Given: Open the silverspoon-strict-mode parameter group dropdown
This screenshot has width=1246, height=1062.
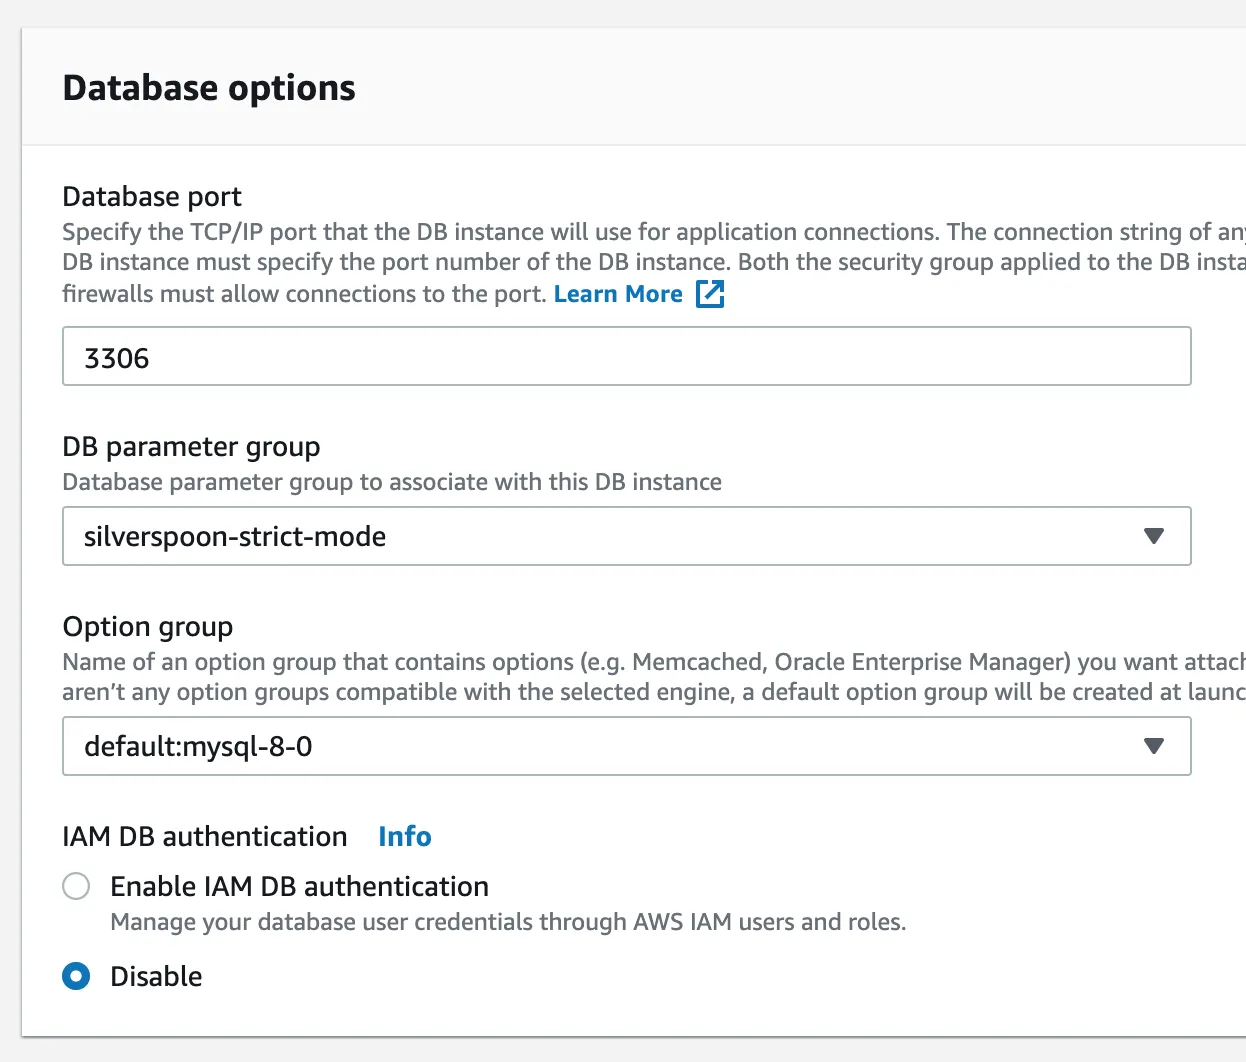Looking at the screenshot, I should (x=600, y=536).
